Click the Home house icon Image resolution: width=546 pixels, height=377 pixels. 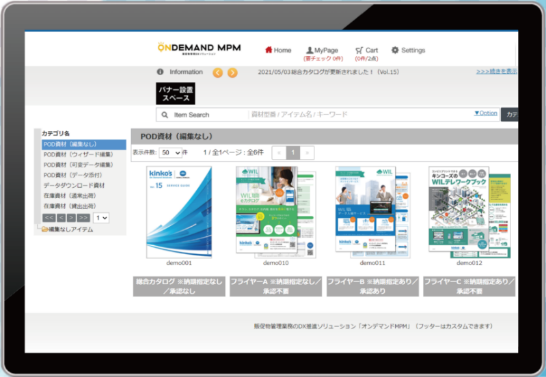pyautogui.click(x=268, y=50)
